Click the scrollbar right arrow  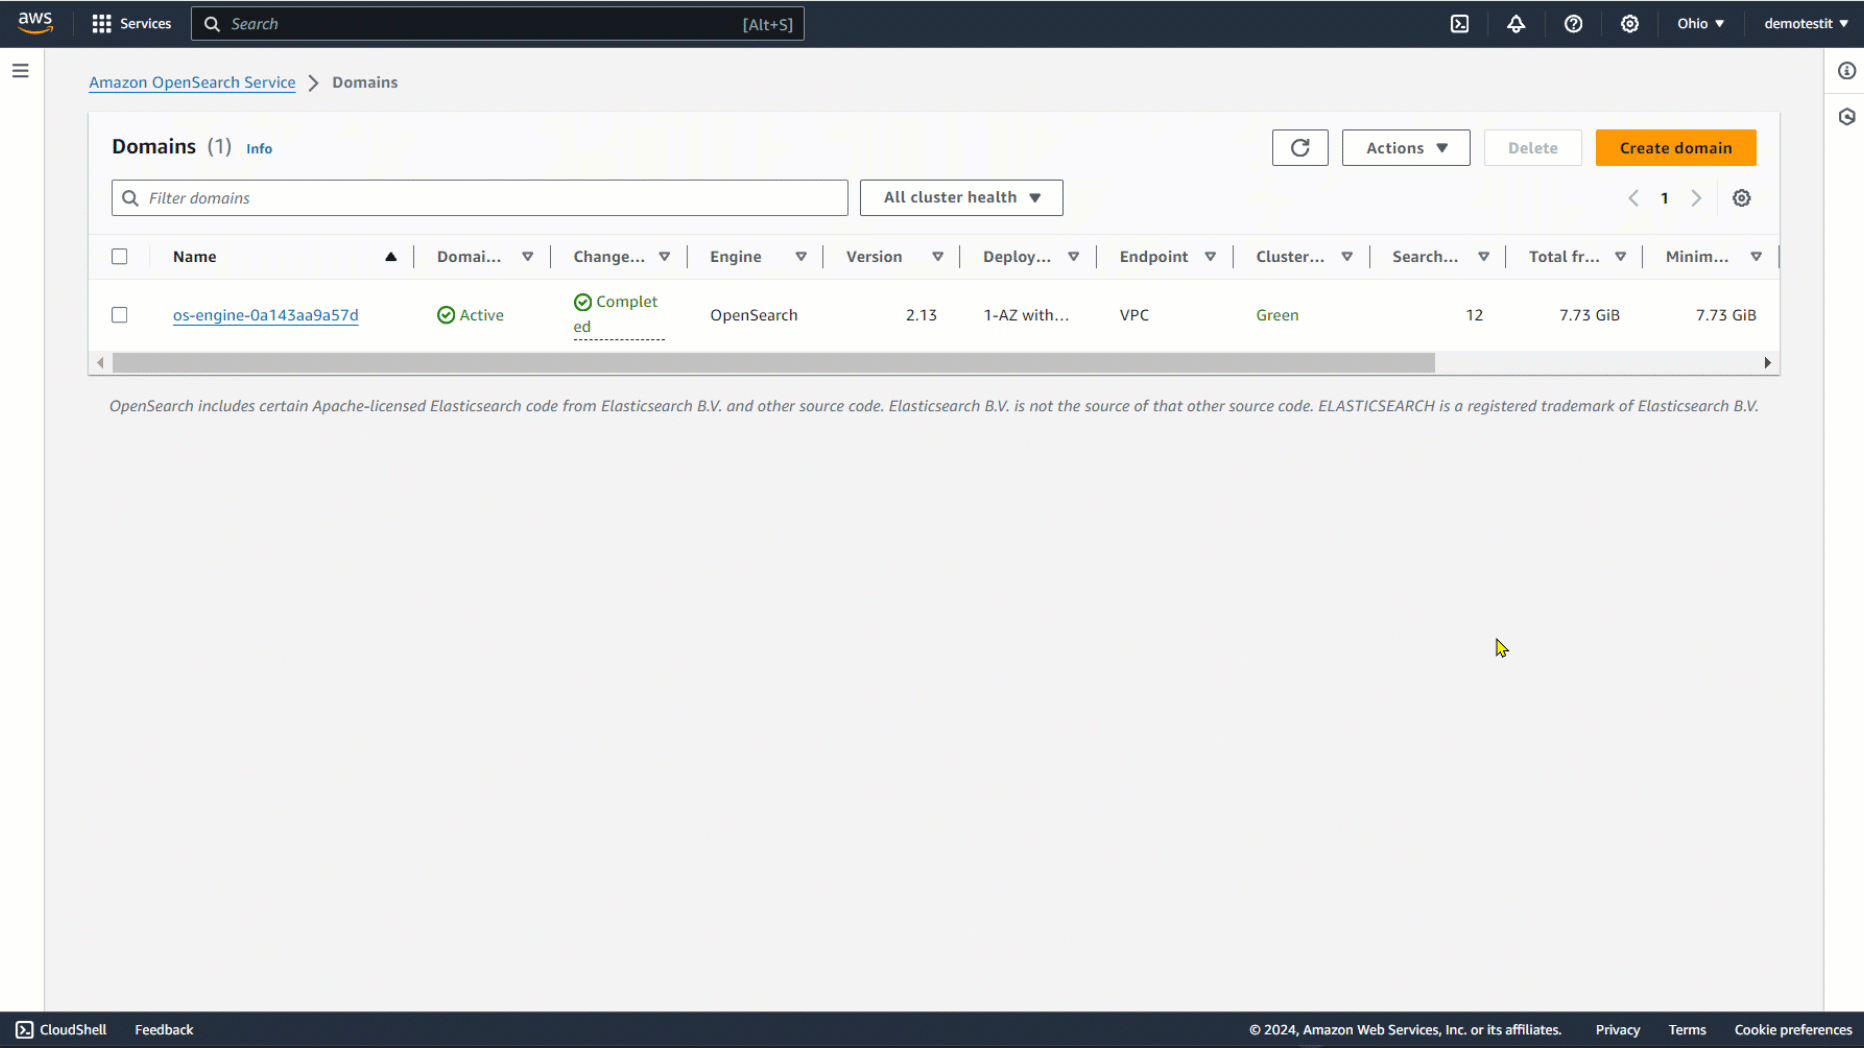click(x=1767, y=363)
